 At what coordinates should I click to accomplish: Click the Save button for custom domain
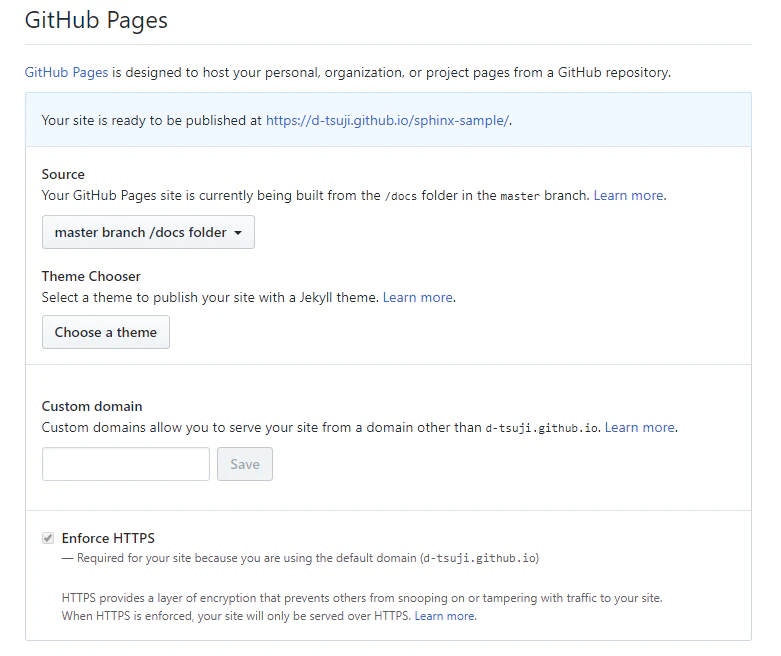pyautogui.click(x=245, y=464)
